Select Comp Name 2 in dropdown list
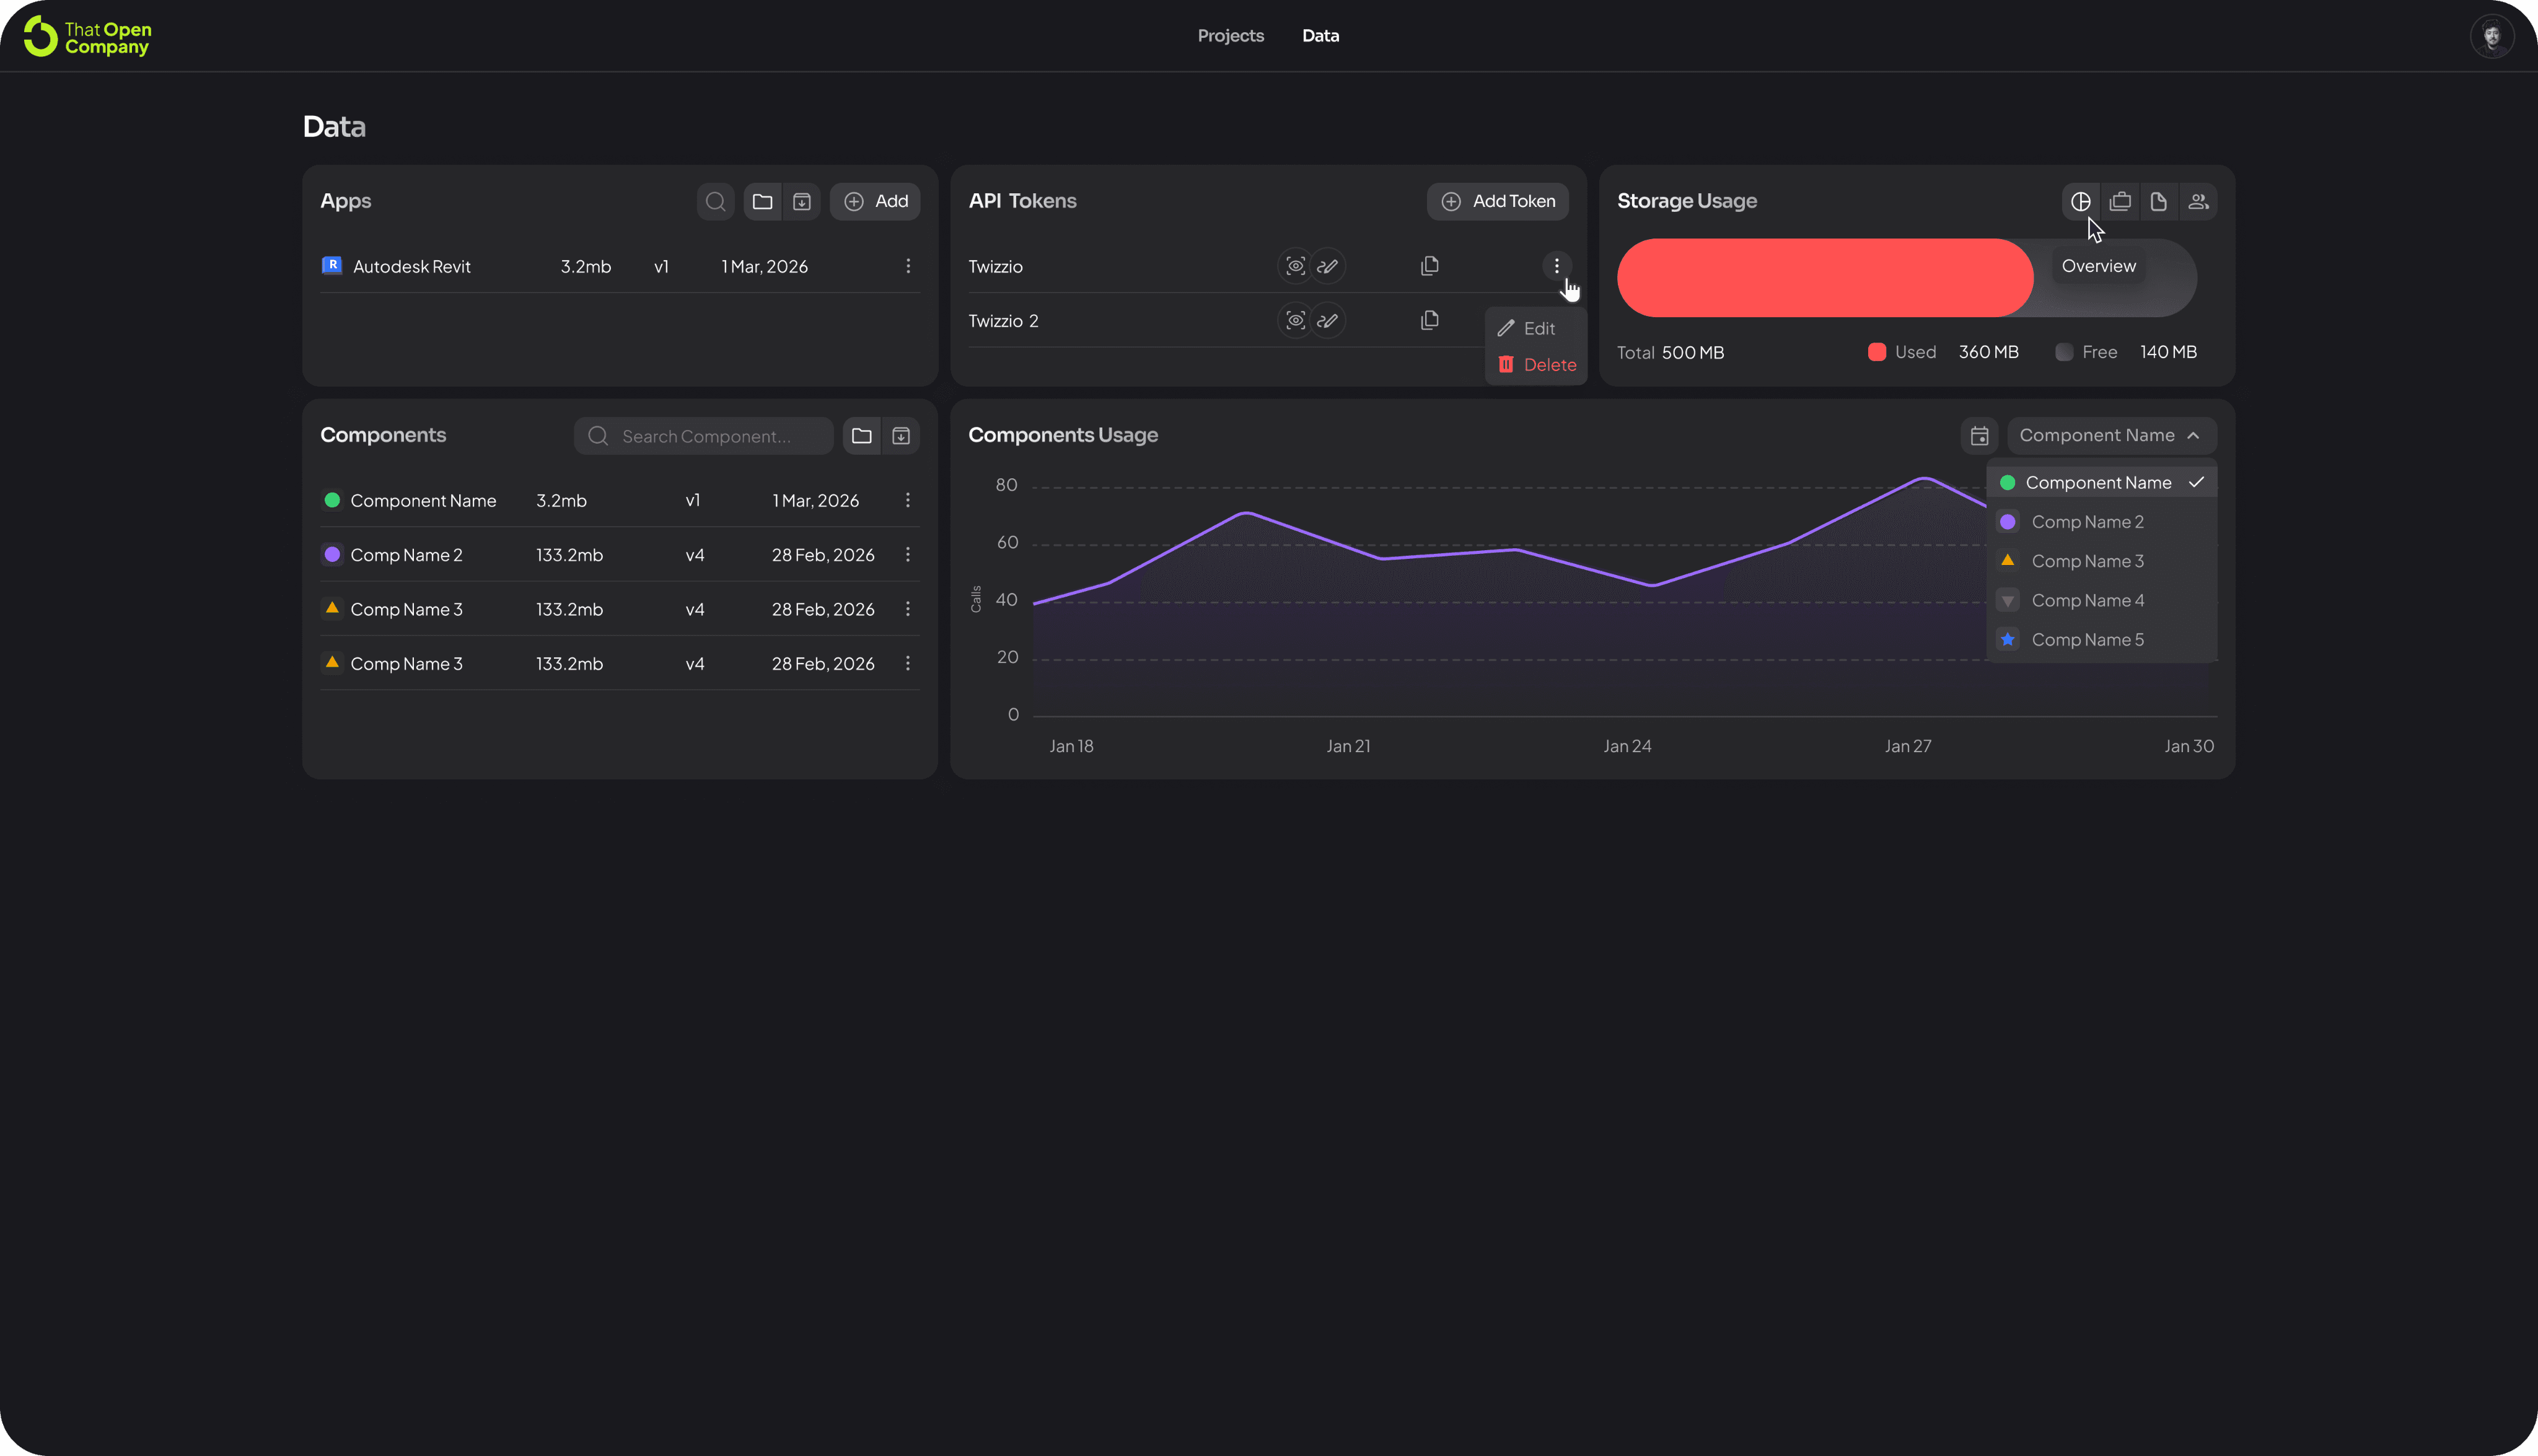 tap(2102, 522)
